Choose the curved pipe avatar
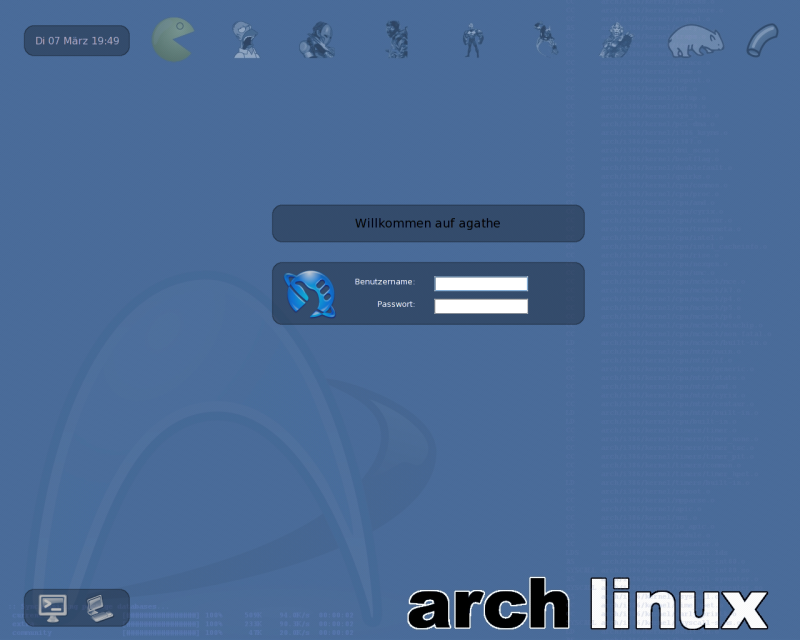The width and height of the screenshot is (800, 640). [x=763, y=40]
